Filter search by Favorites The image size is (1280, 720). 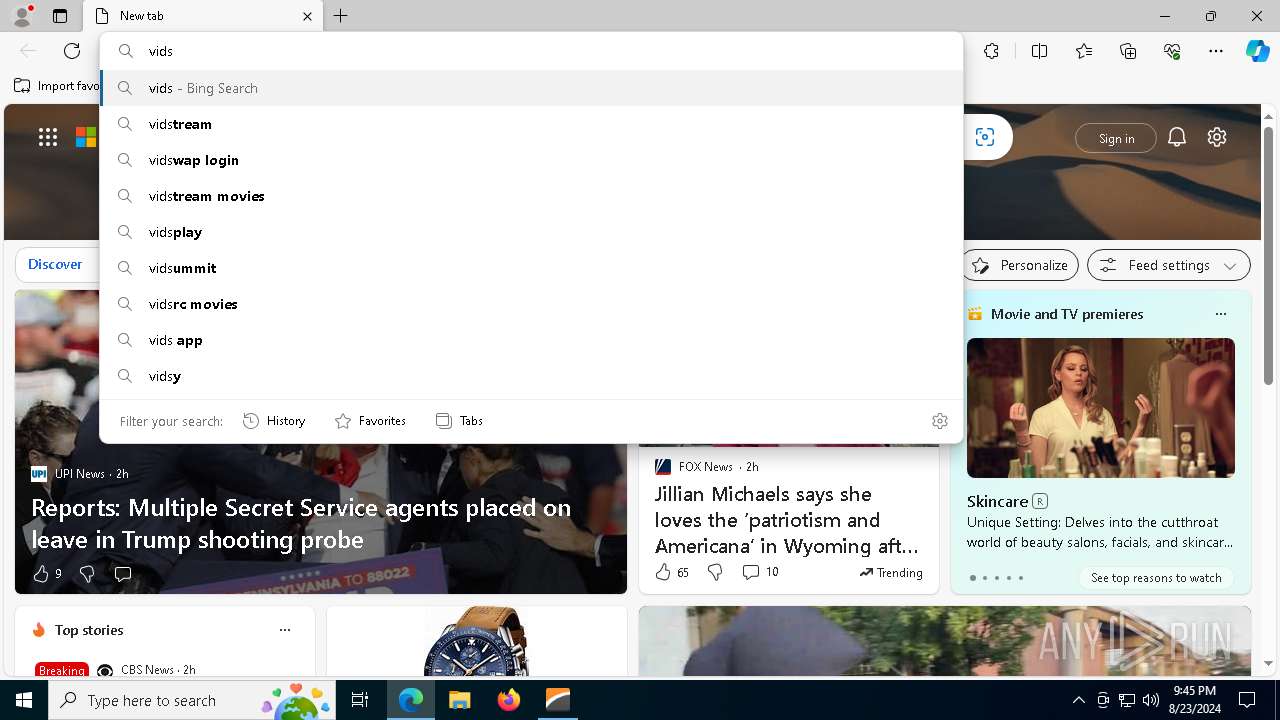click(370, 421)
